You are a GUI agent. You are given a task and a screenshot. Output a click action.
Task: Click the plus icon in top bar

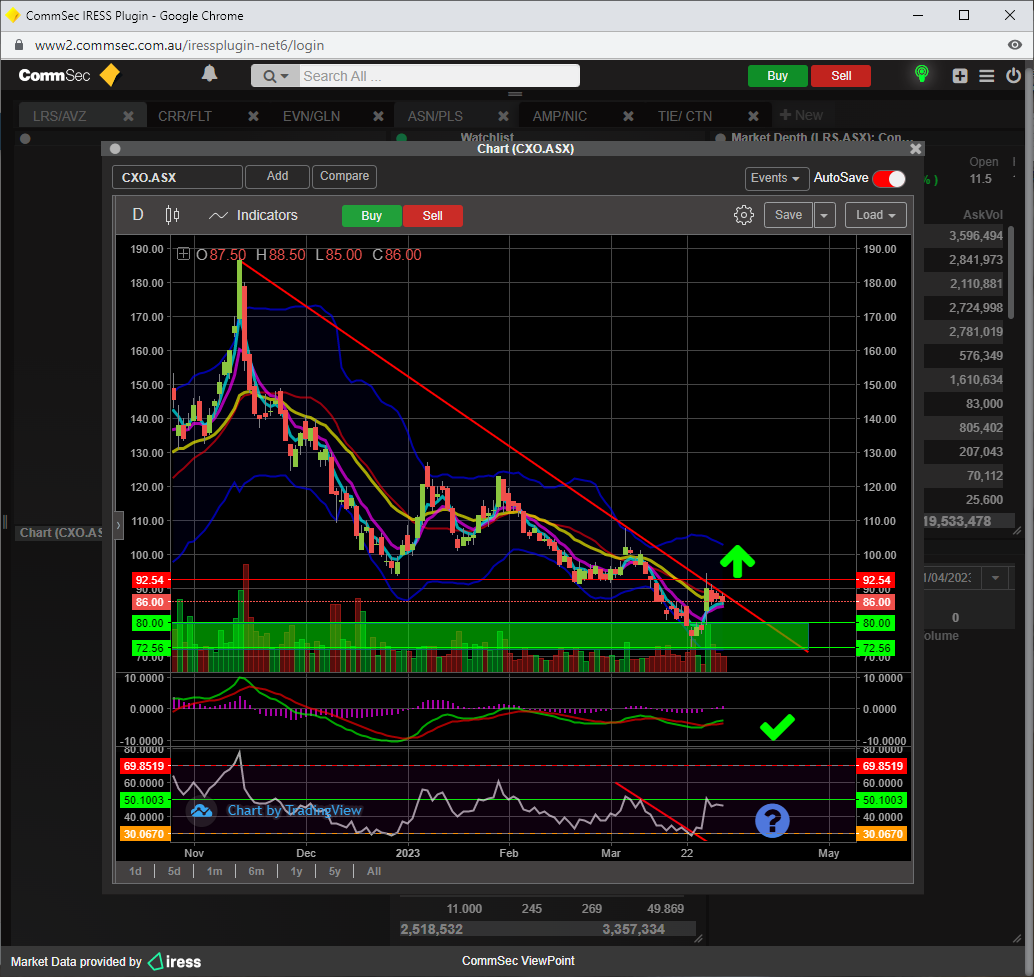coord(960,76)
